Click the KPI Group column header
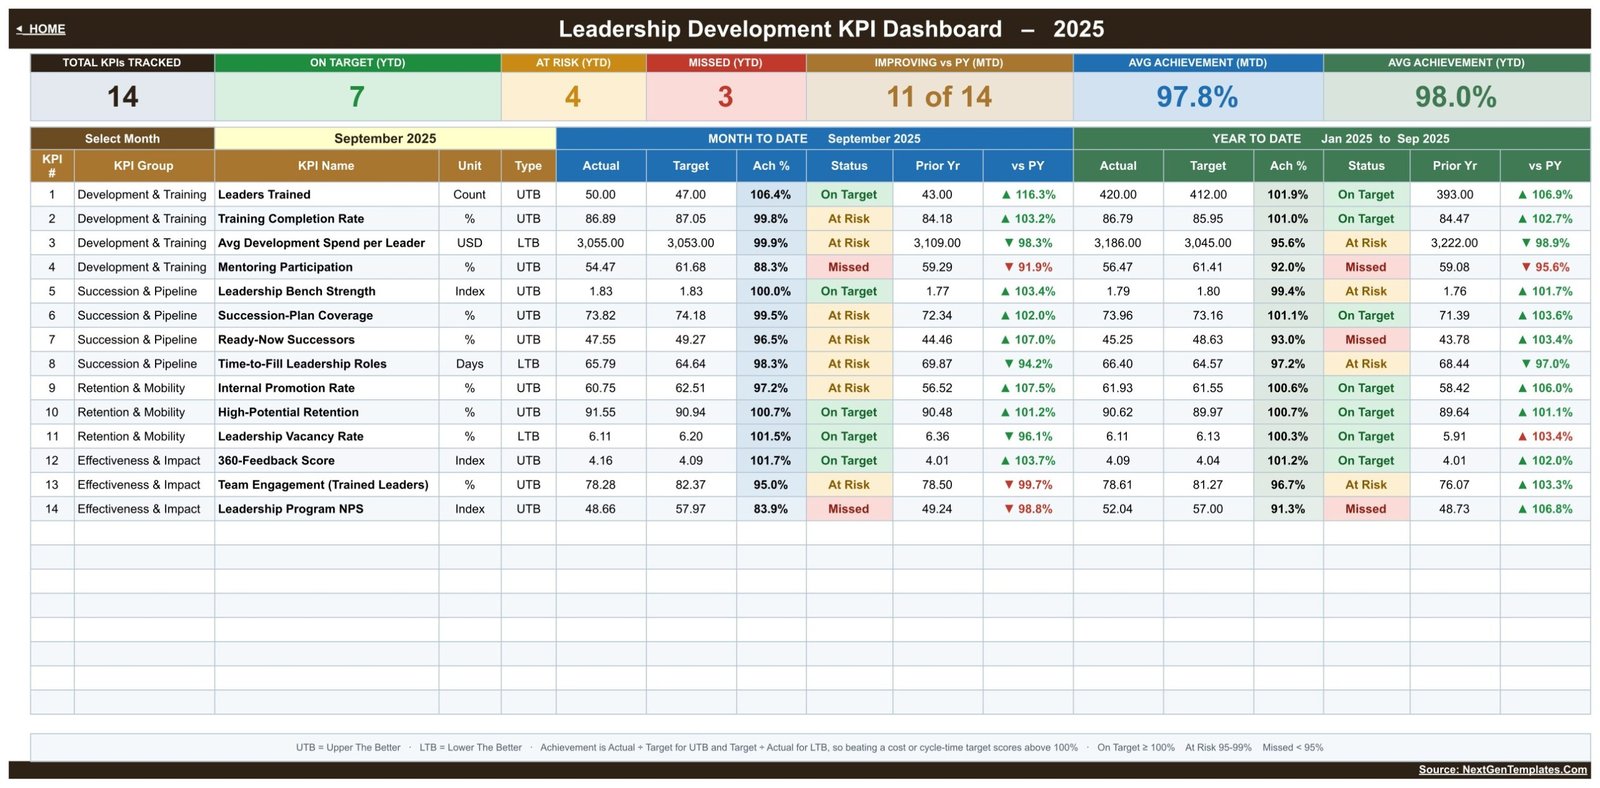The height and width of the screenshot is (788, 1600). point(143,166)
